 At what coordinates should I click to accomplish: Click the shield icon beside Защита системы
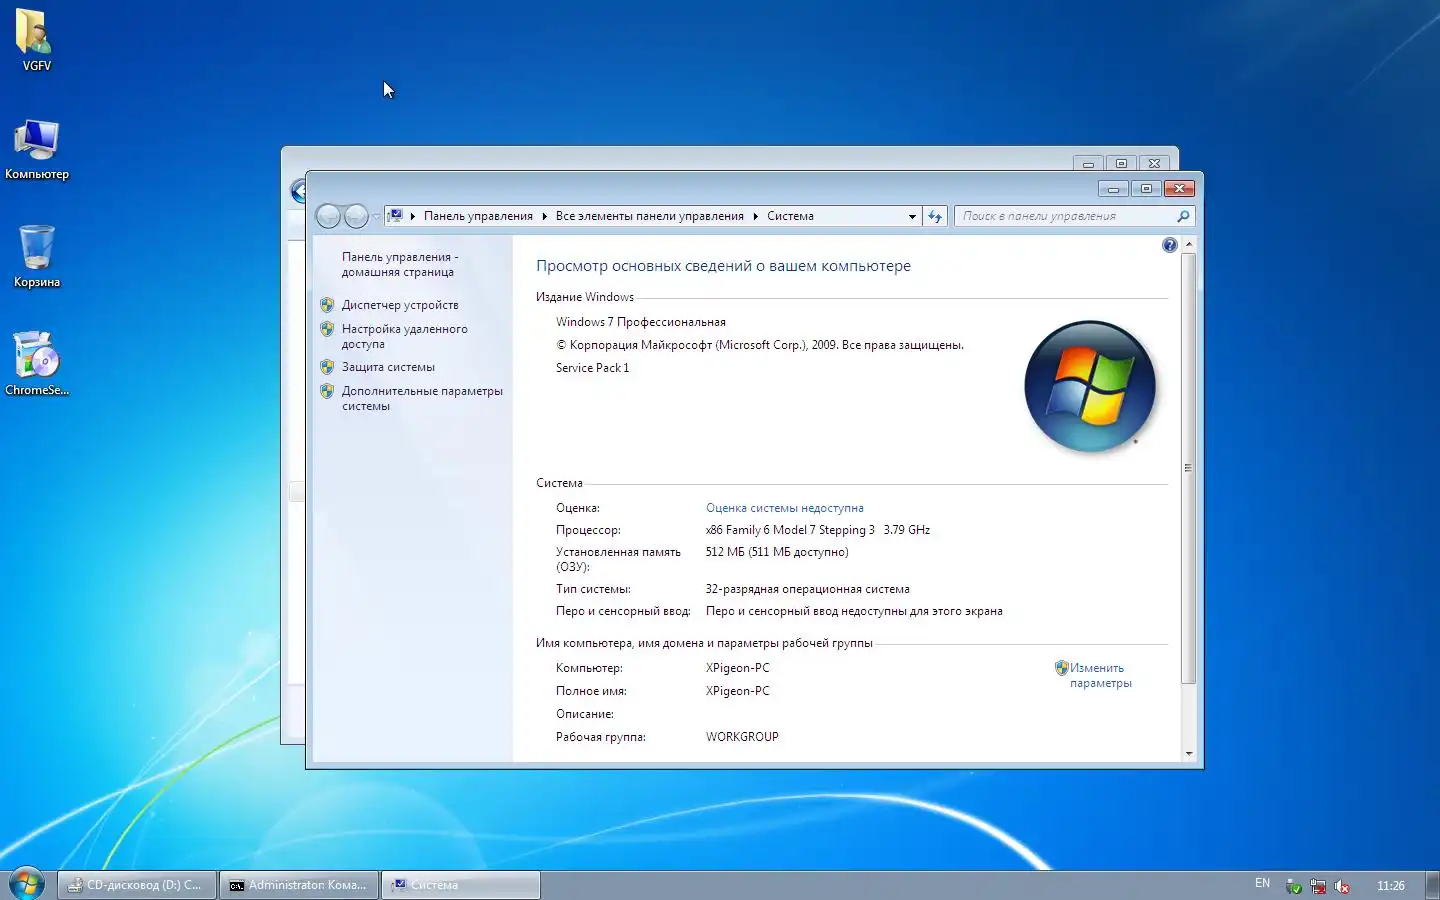(x=327, y=367)
